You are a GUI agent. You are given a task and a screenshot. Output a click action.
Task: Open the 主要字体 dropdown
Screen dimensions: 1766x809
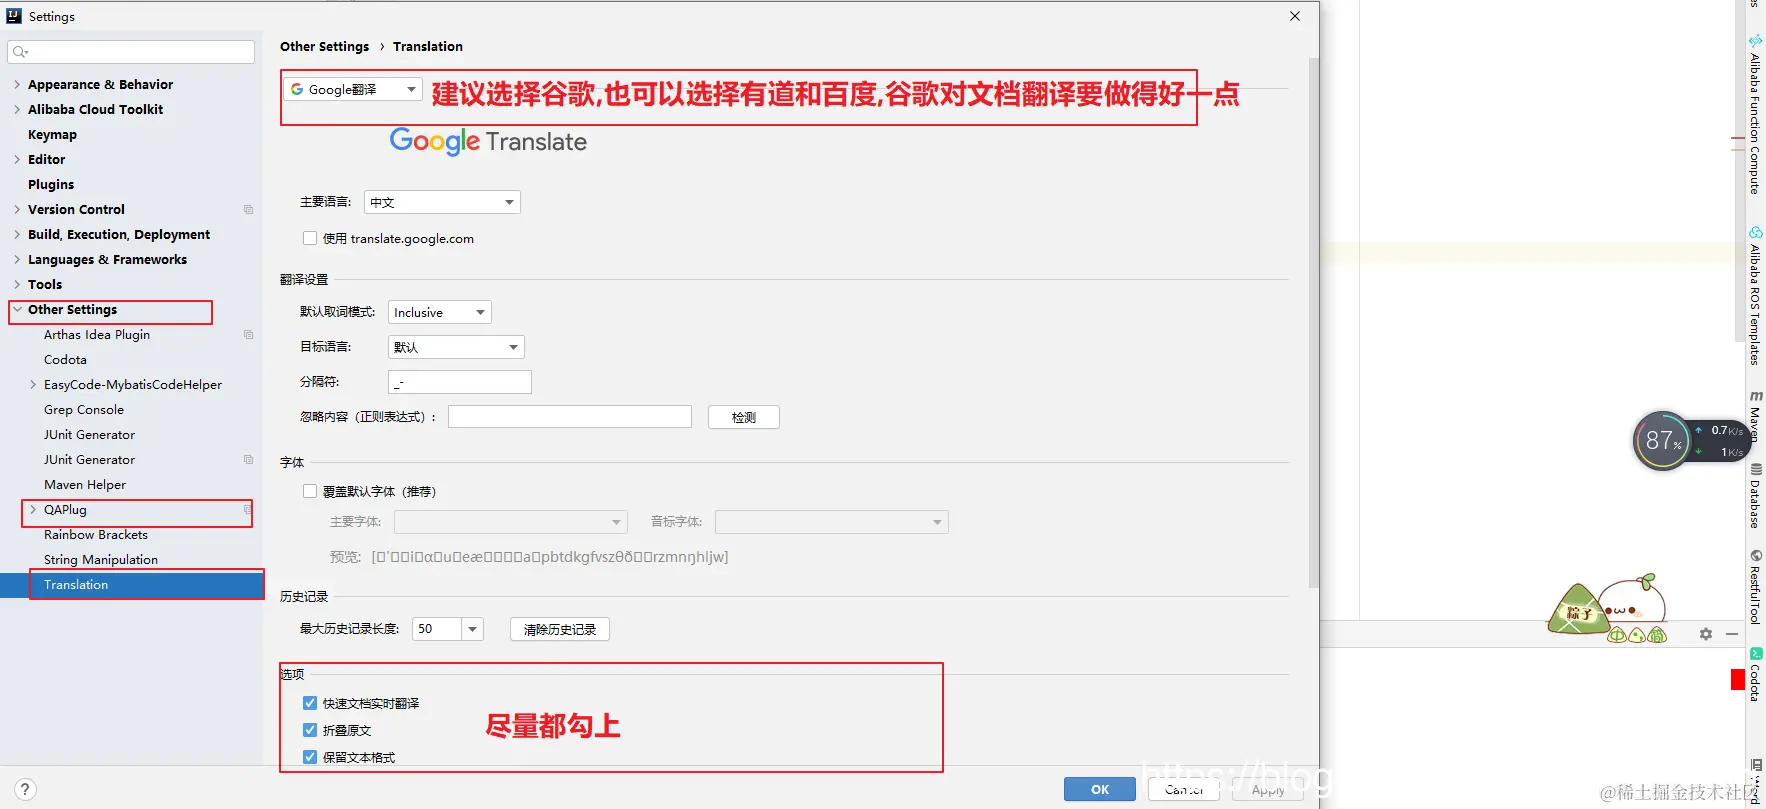click(x=510, y=522)
